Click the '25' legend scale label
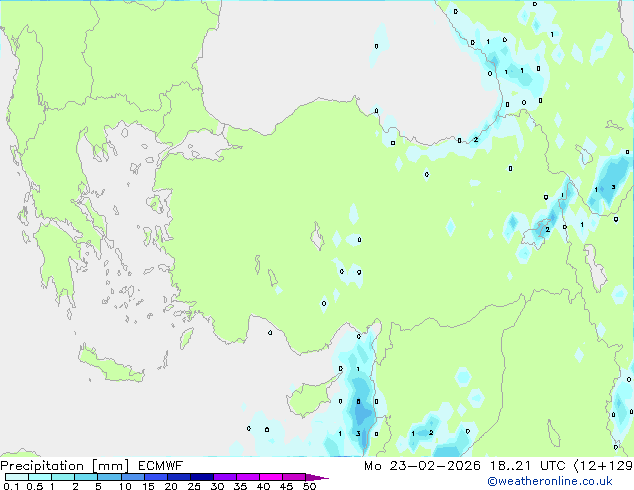634x490 pixels. [194, 486]
